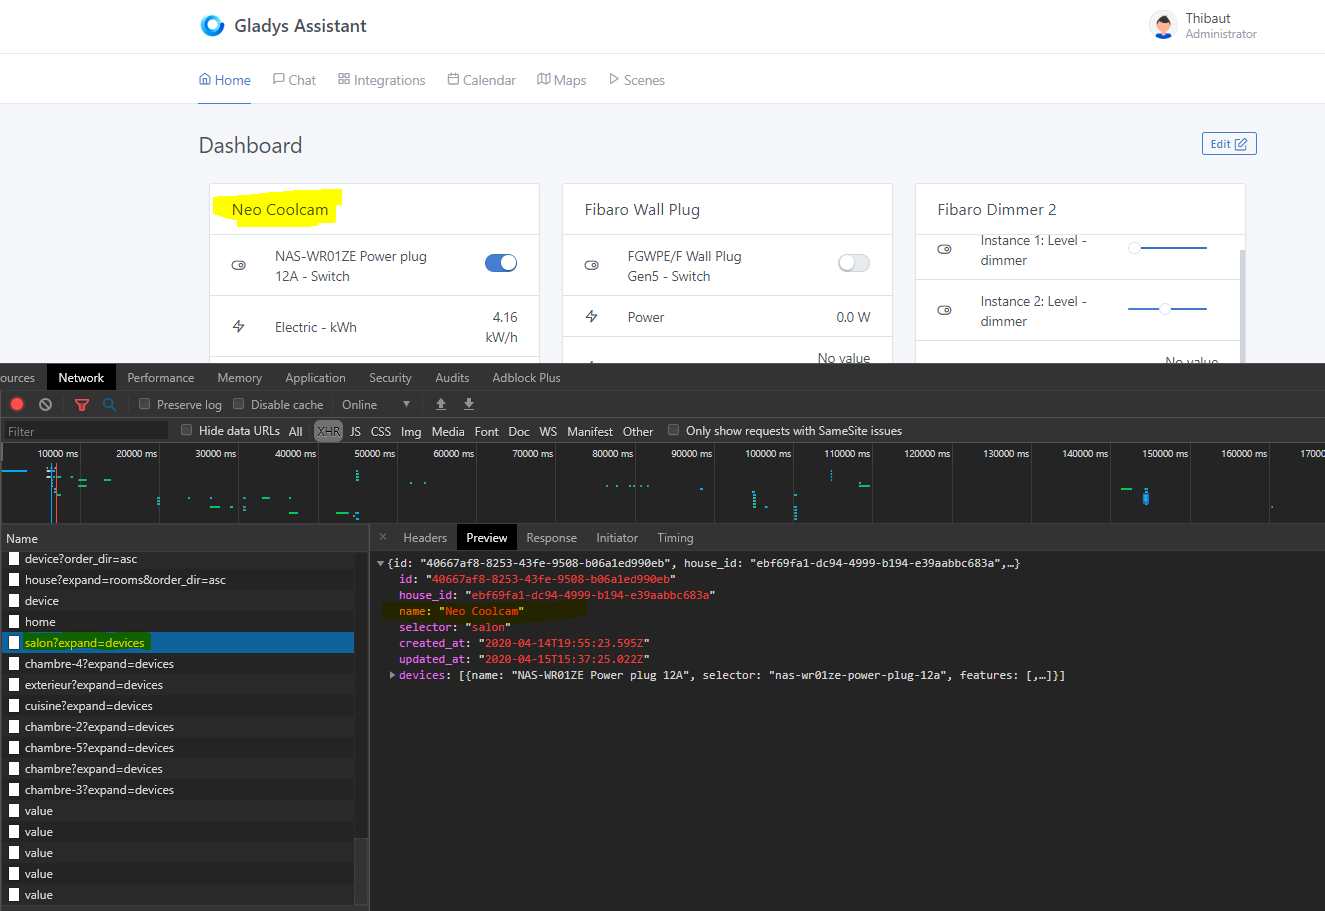The image size is (1325, 911).
Task: Collapse the root JSON object in Preview
Action: point(380,562)
